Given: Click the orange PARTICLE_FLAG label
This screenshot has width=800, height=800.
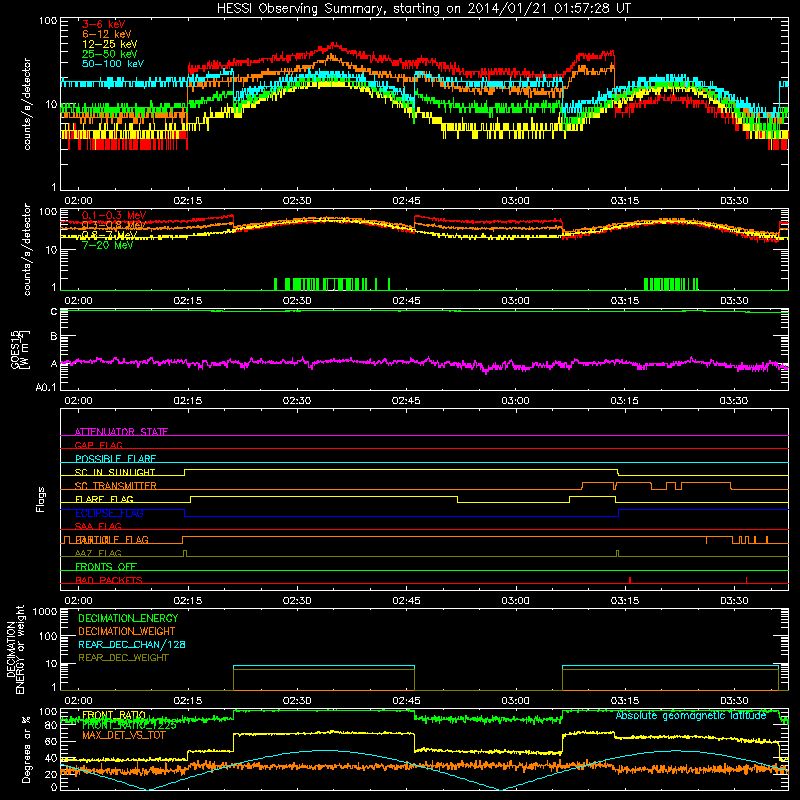Looking at the screenshot, I should coord(112,539).
